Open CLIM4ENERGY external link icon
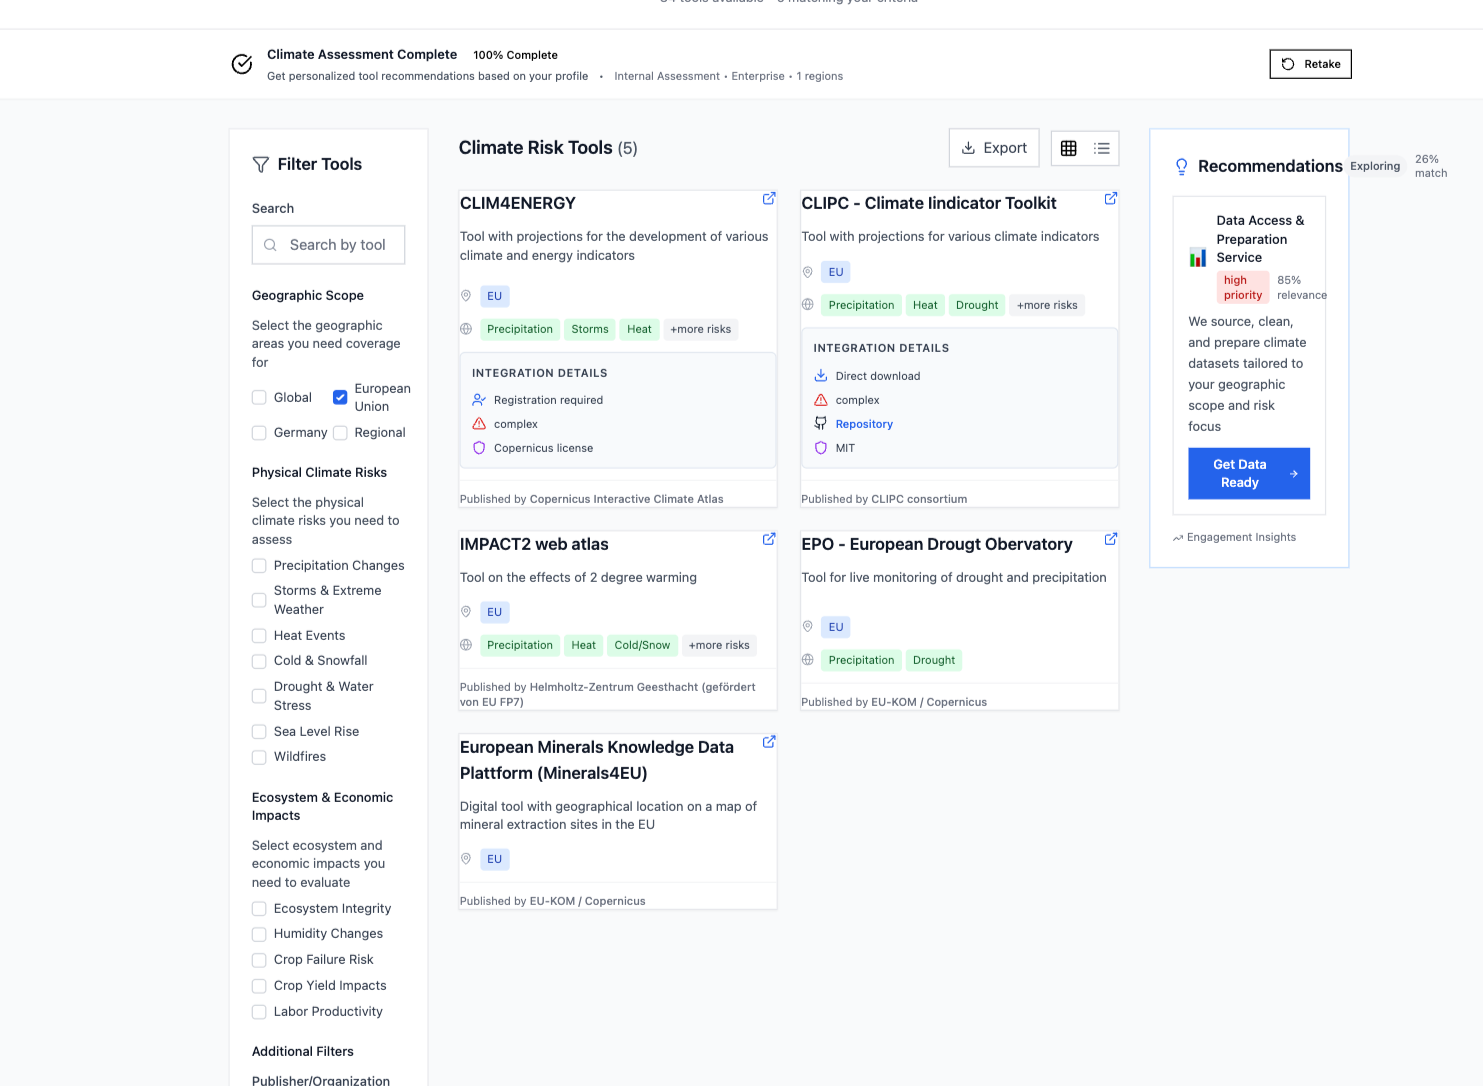 tap(769, 198)
